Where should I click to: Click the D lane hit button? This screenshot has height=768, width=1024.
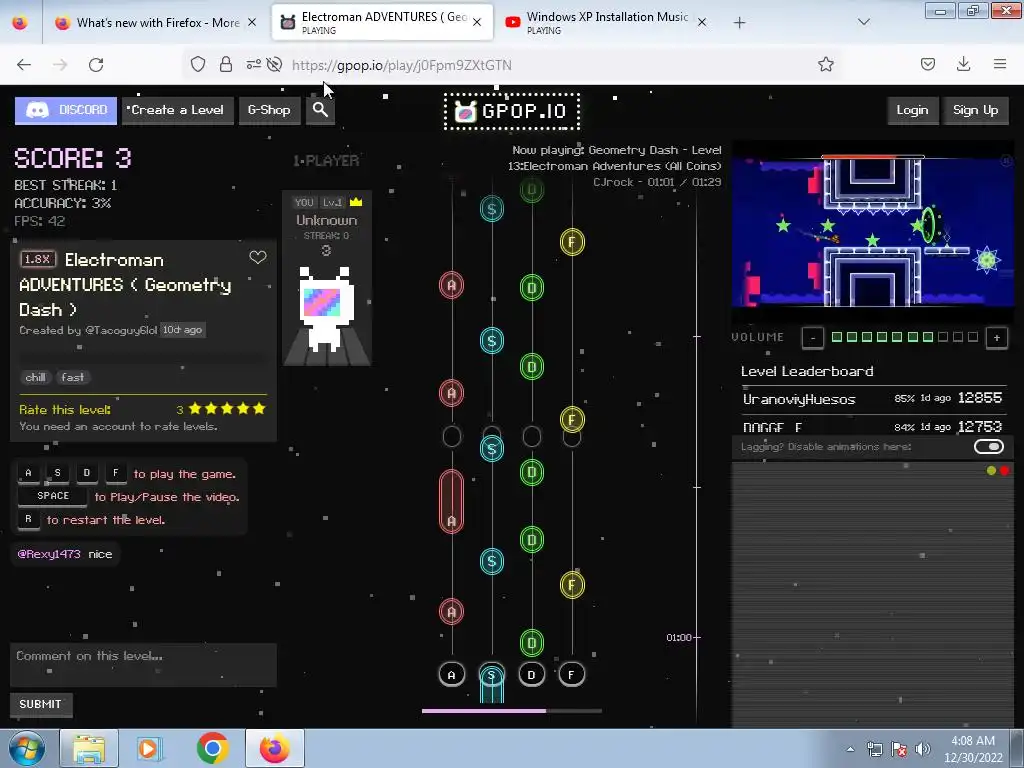532,675
